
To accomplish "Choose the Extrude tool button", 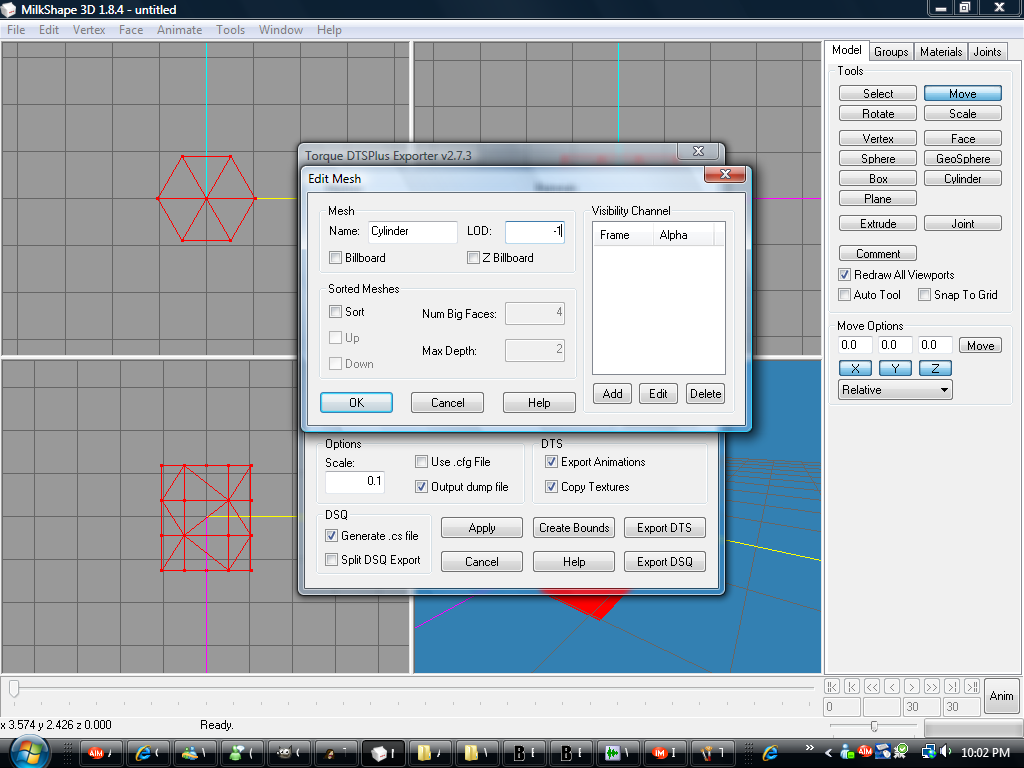I will 878,224.
